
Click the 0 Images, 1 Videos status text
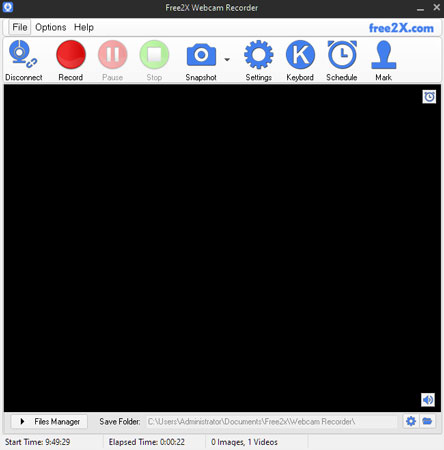[244, 442]
